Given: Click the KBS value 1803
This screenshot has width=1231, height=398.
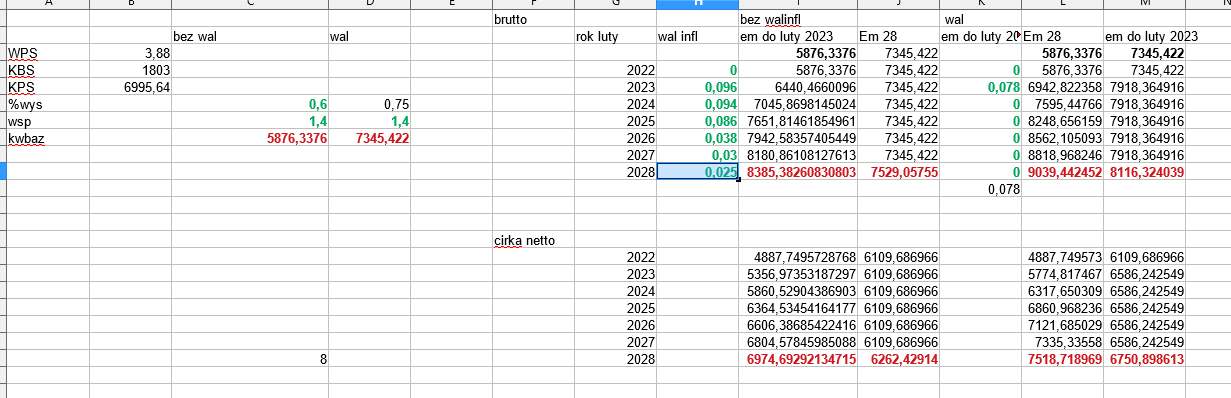Looking at the screenshot, I should point(130,70).
